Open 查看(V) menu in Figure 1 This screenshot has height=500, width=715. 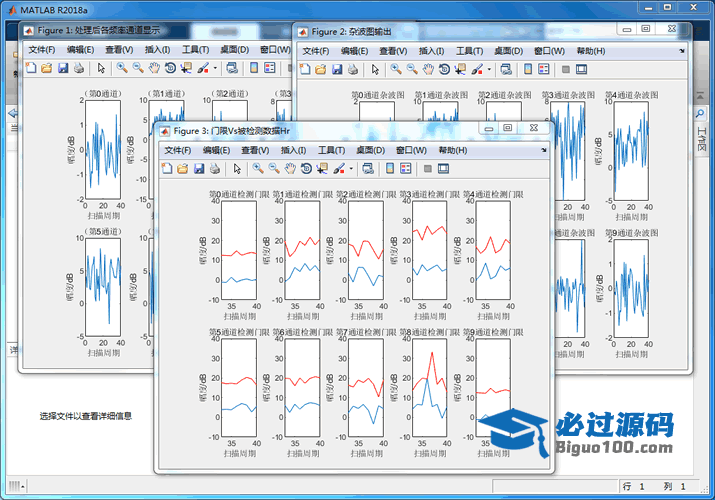[119, 50]
